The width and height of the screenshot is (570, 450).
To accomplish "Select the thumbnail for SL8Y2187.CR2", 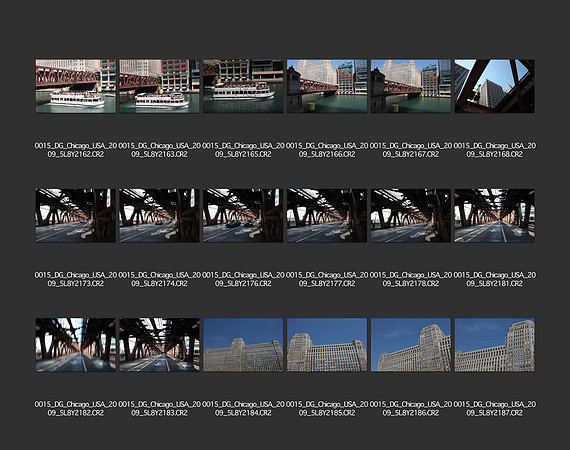I will tap(495, 345).
